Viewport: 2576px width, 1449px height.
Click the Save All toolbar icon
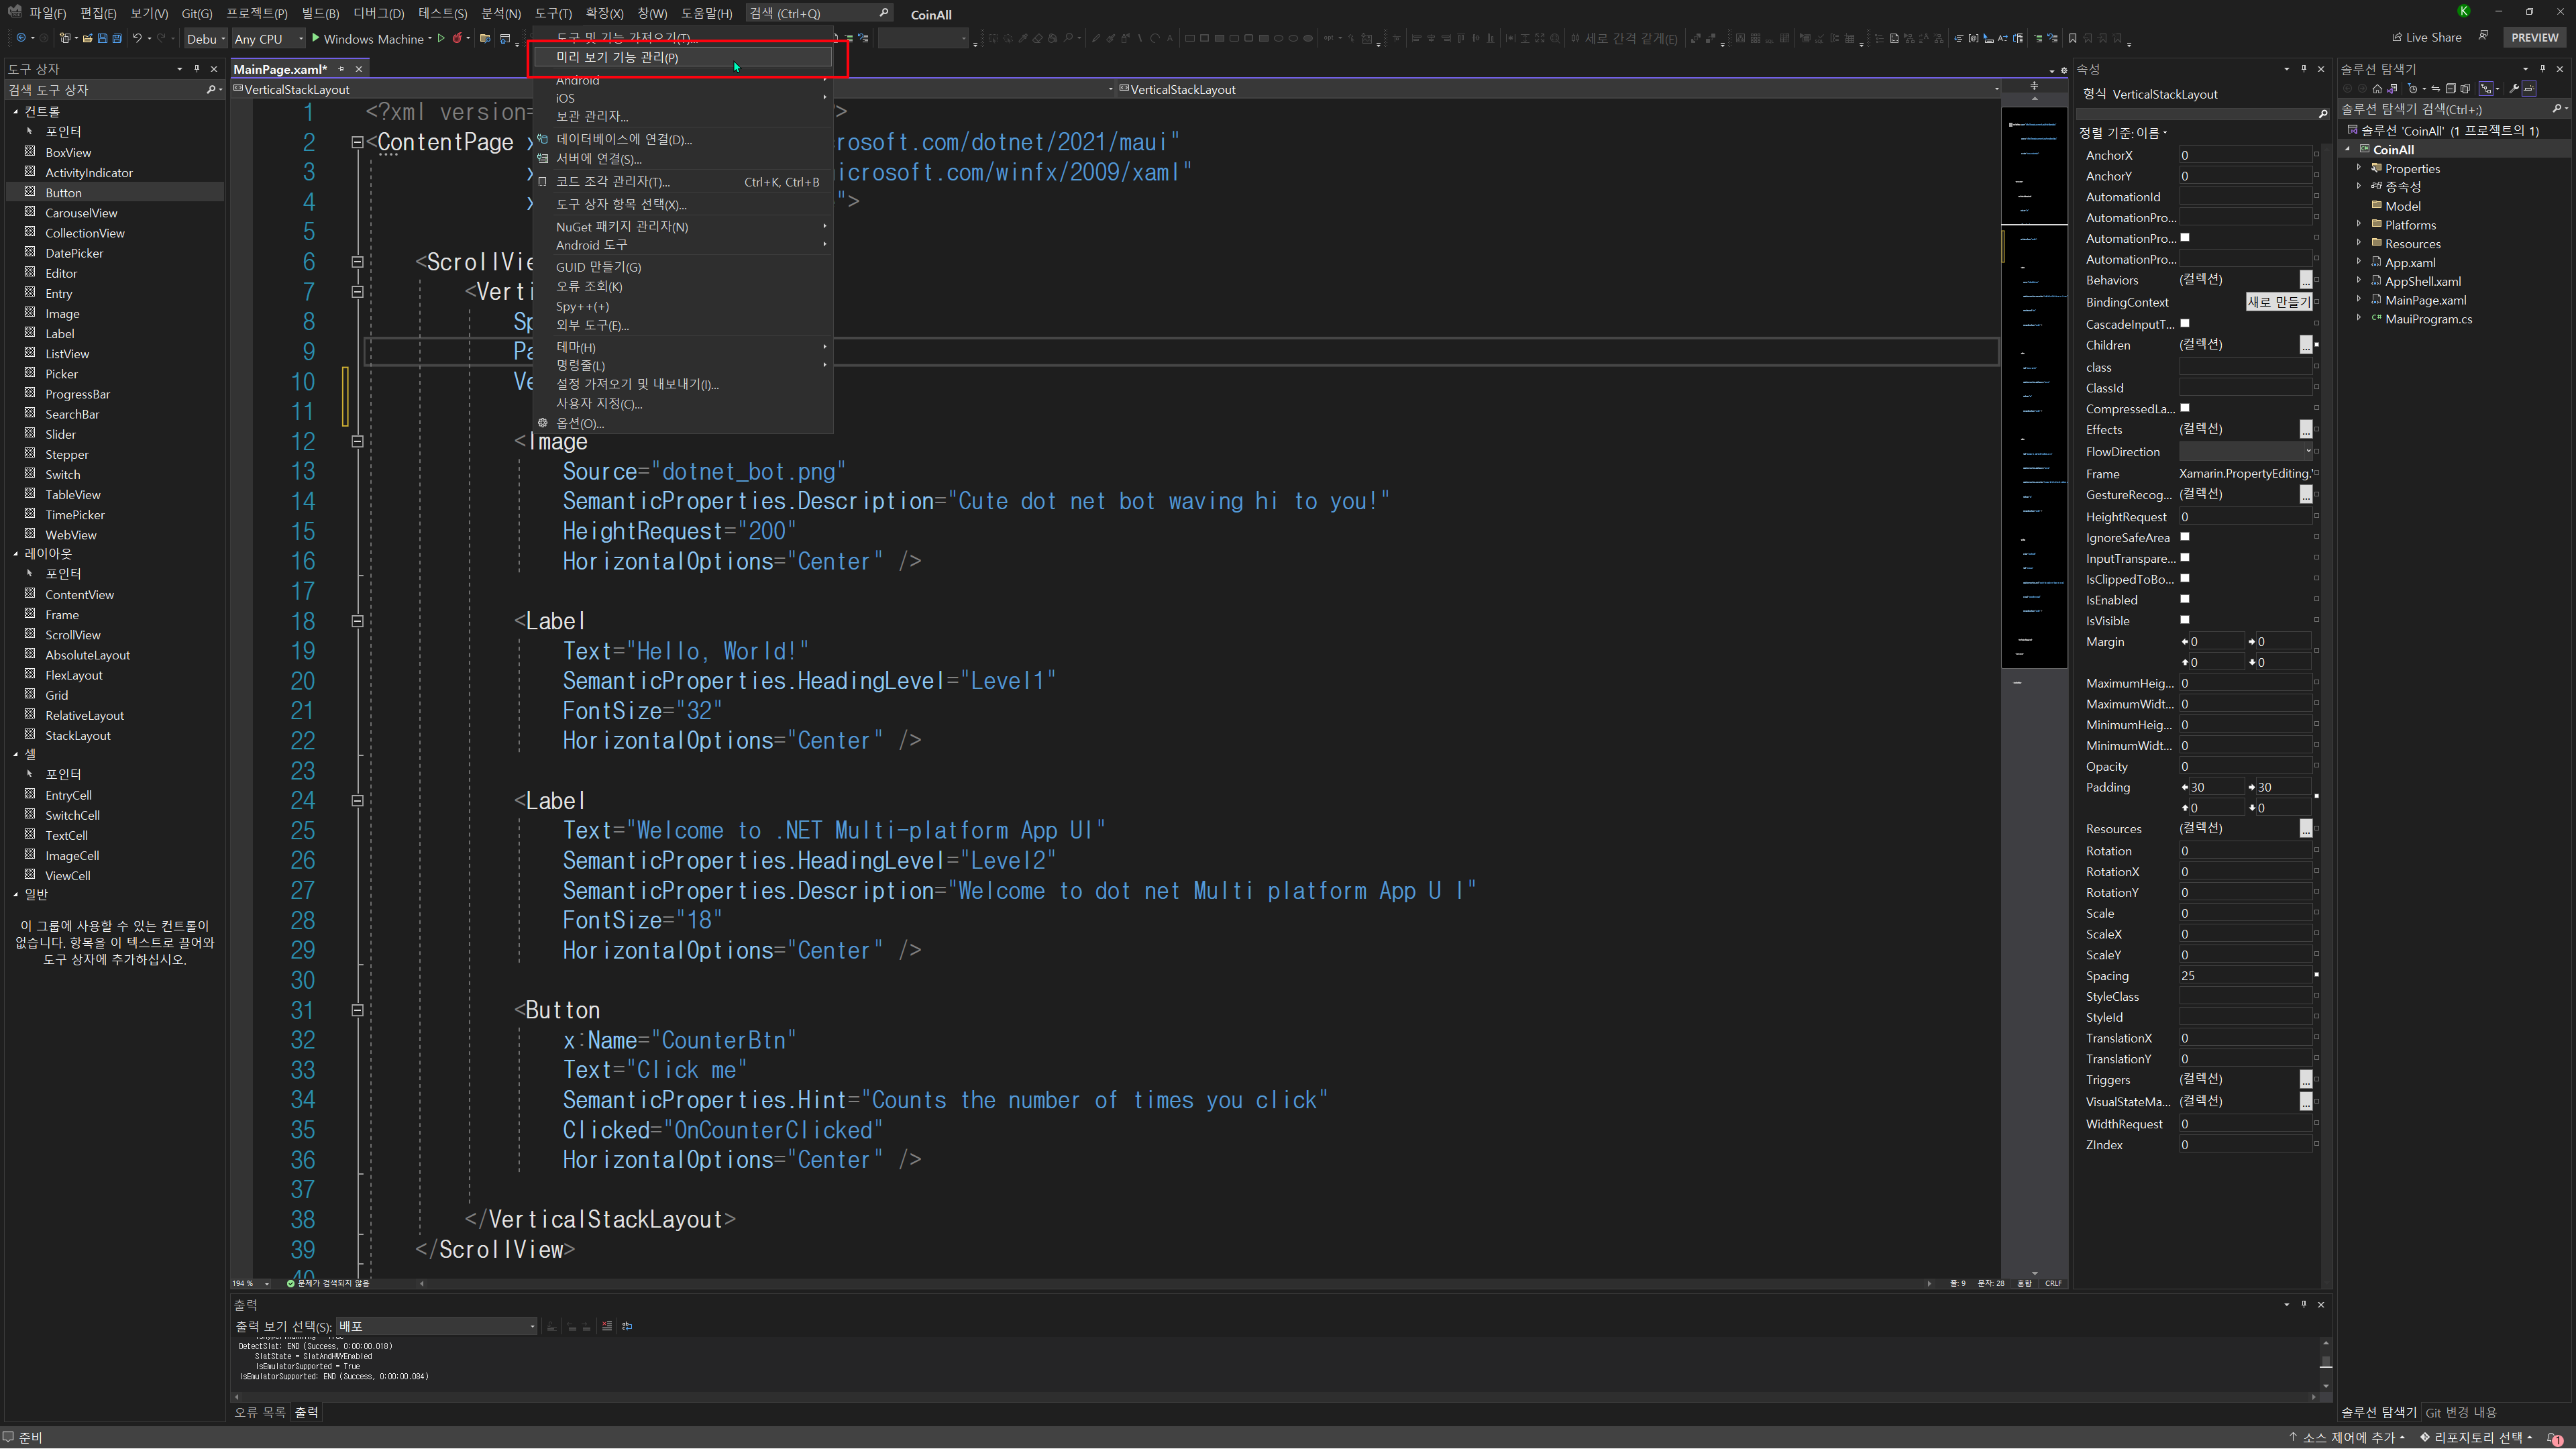[x=117, y=38]
